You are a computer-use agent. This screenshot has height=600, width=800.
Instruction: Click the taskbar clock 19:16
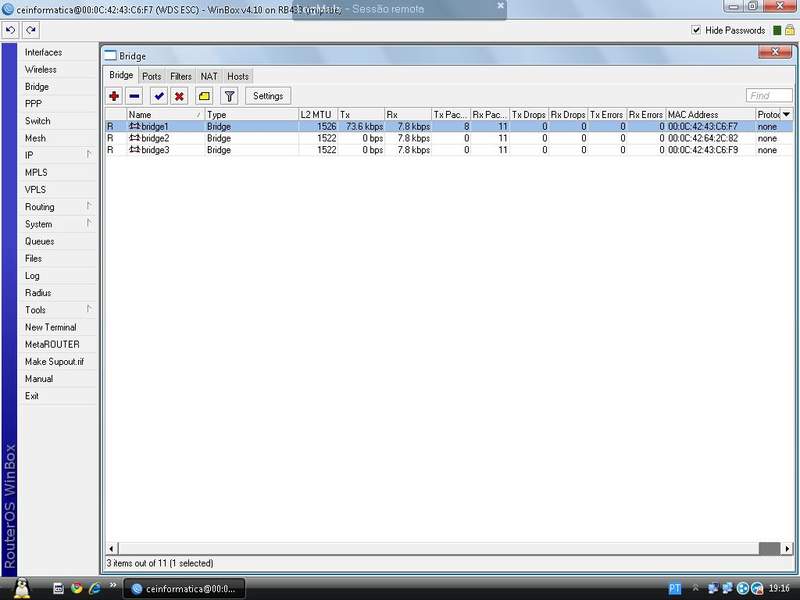click(x=779, y=588)
